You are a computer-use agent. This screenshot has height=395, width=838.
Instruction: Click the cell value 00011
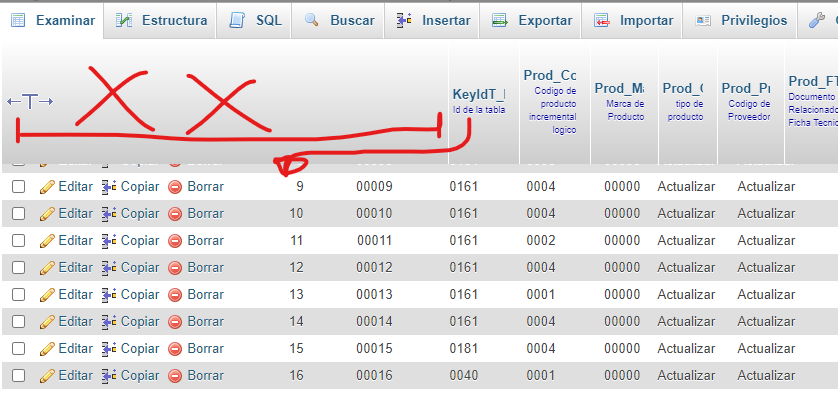[374, 241]
